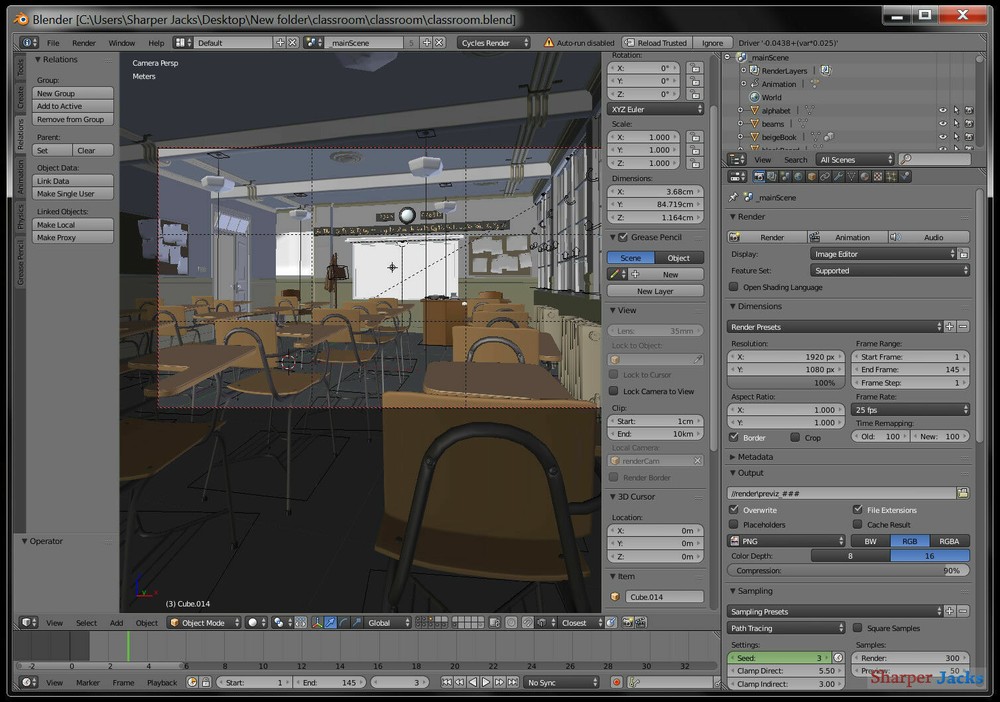Select the translate manipulator arrow icon
The width and height of the screenshot is (1000, 702).
[x=330, y=622]
